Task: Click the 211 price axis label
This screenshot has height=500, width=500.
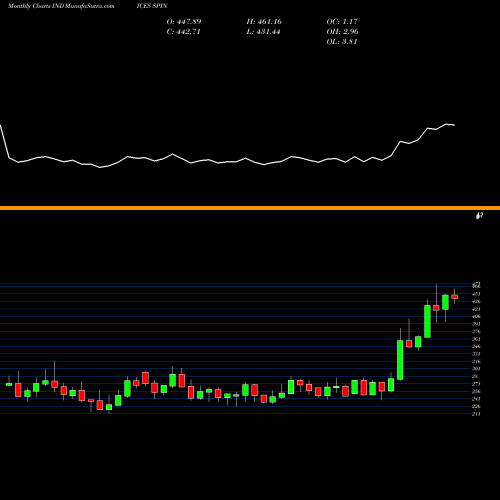Action: pyautogui.click(x=477, y=414)
